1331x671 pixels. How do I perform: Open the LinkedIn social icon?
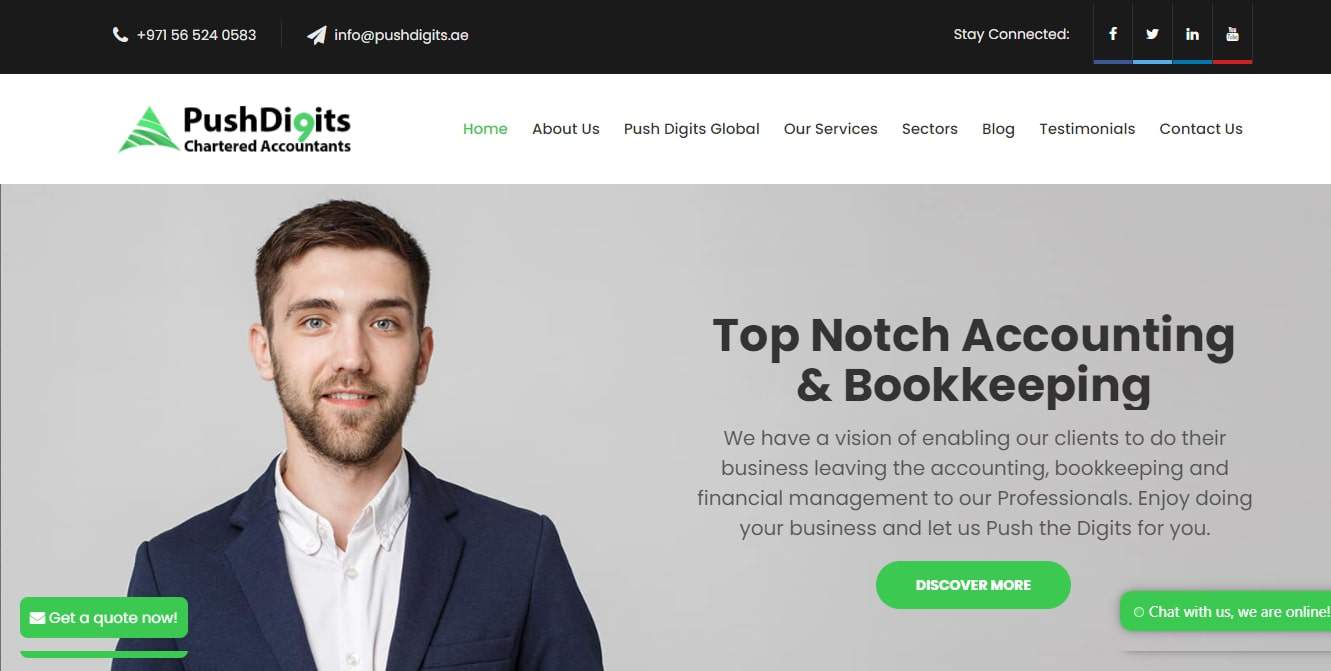[x=1192, y=34]
